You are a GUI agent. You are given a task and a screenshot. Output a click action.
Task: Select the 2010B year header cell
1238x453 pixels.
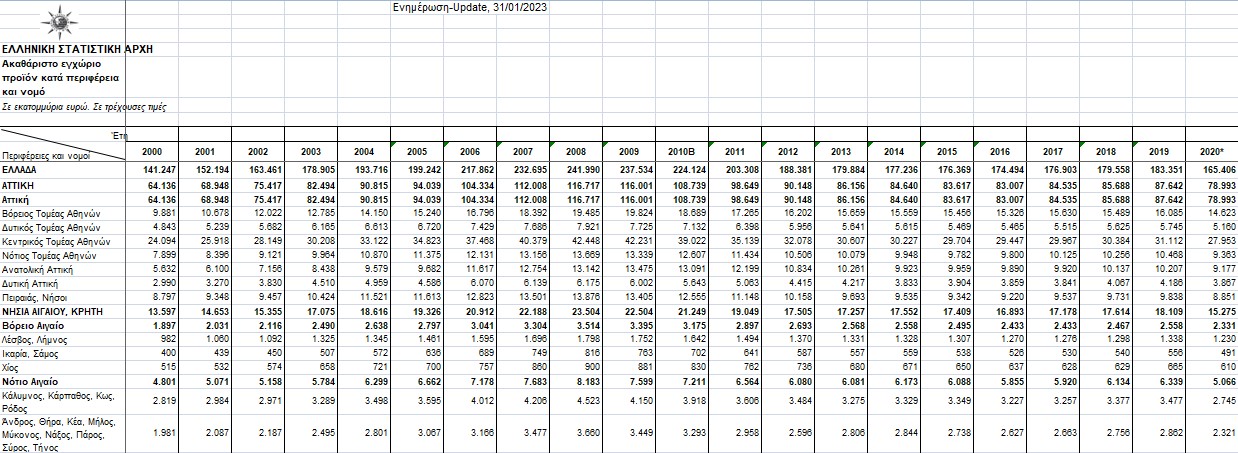[x=683, y=151]
